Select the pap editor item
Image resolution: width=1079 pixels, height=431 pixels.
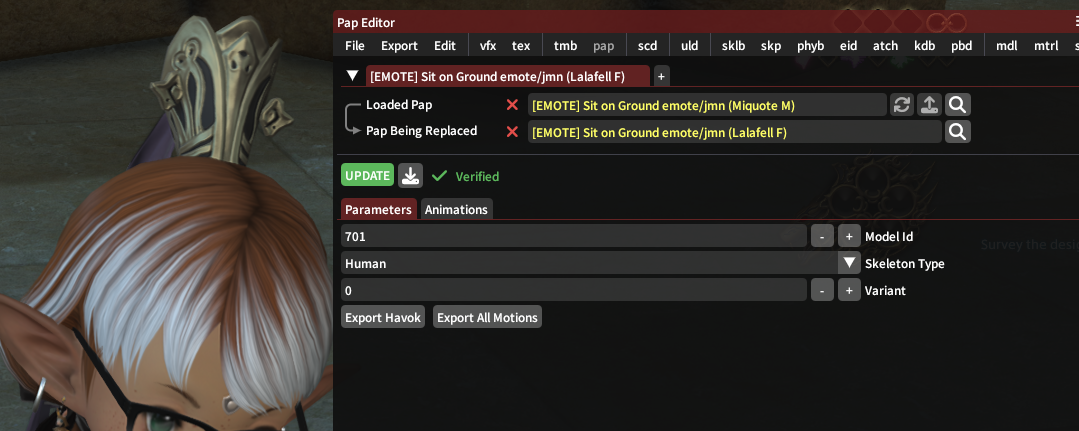[x=603, y=46]
